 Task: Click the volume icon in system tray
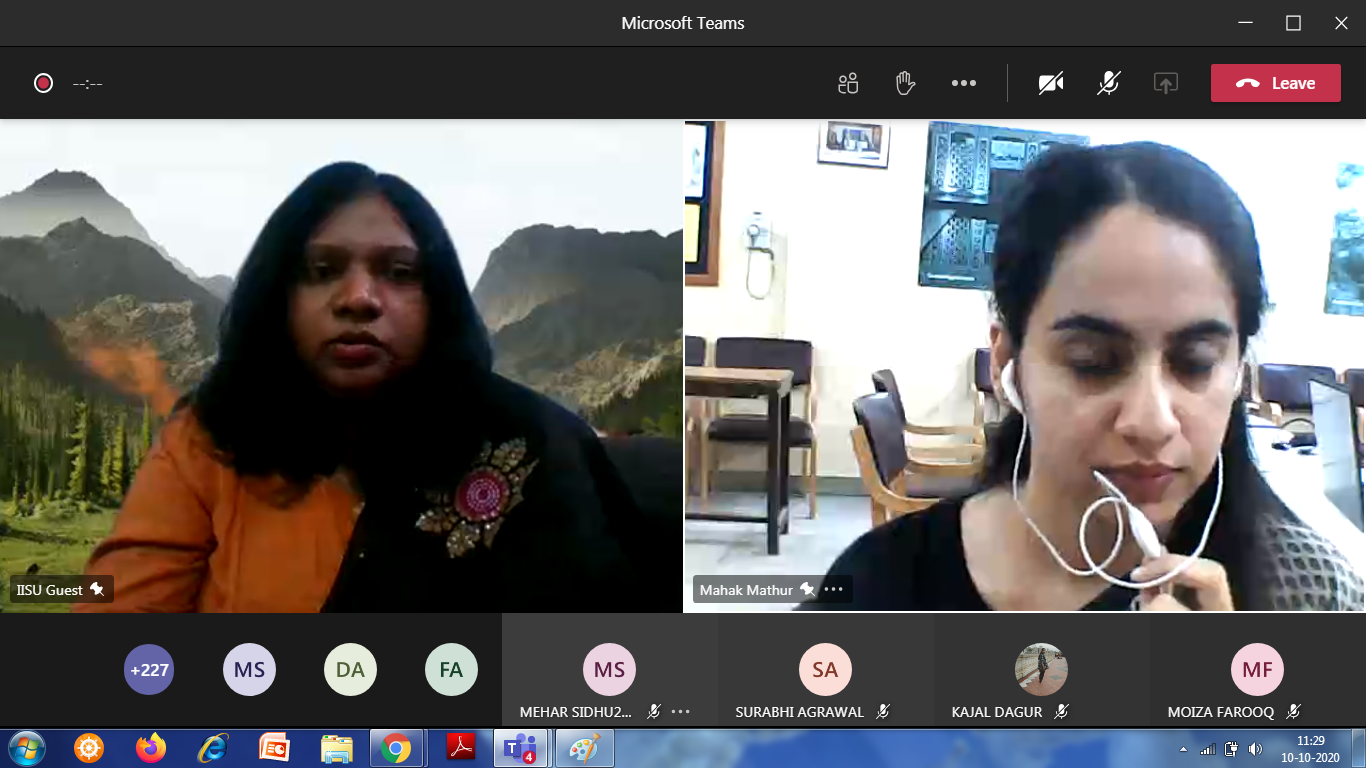1255,749
